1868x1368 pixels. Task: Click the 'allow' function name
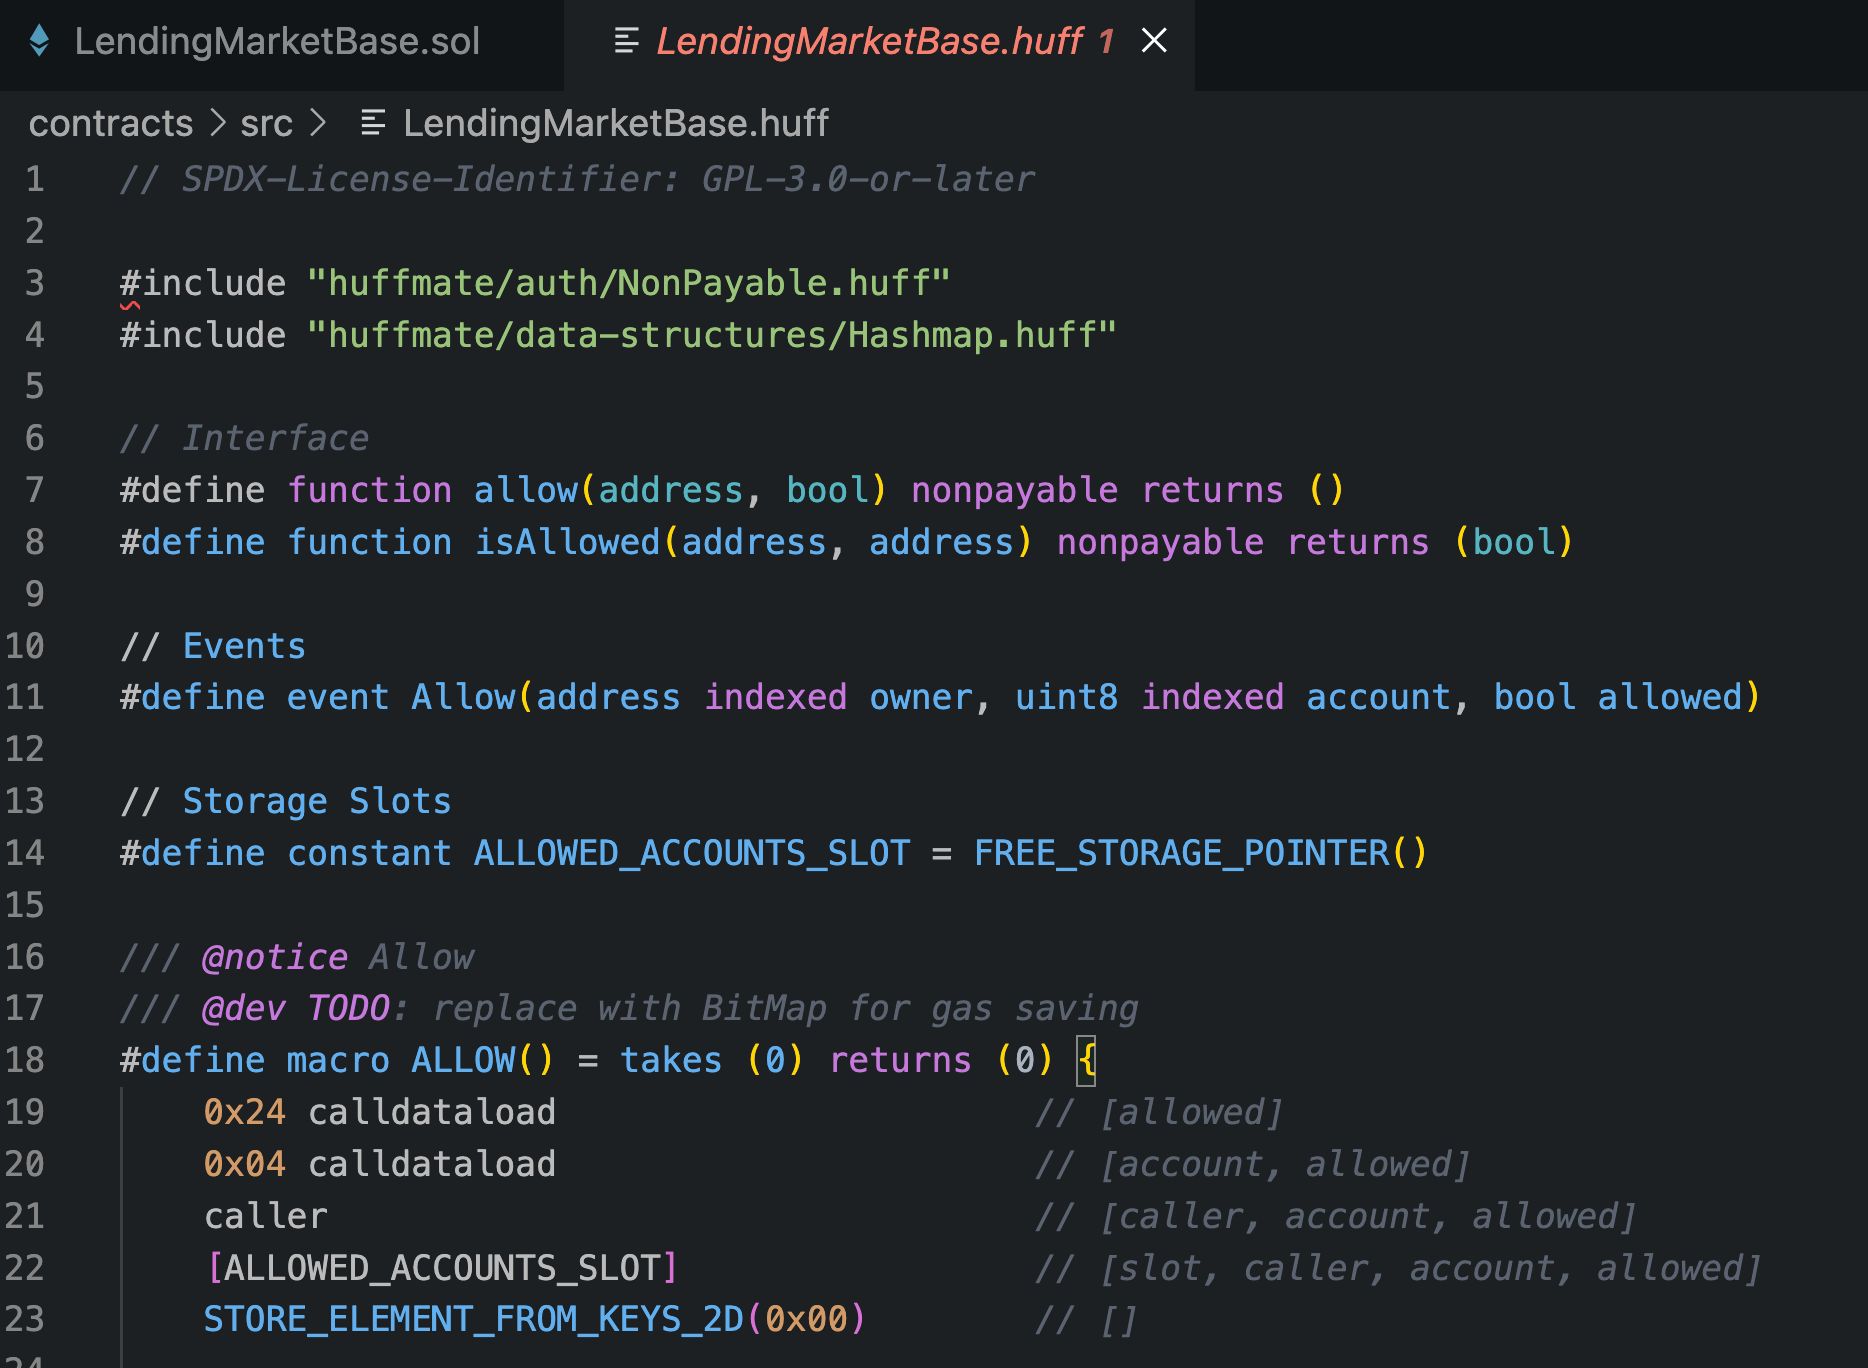click(x=526, y=490)
